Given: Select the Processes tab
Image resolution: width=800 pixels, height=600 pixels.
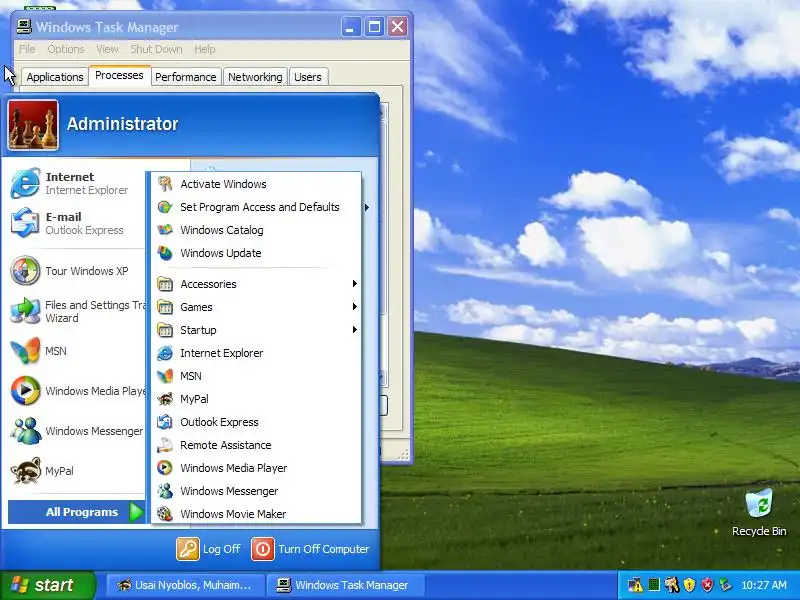Looking at the screenshot, I should point(119,76).
